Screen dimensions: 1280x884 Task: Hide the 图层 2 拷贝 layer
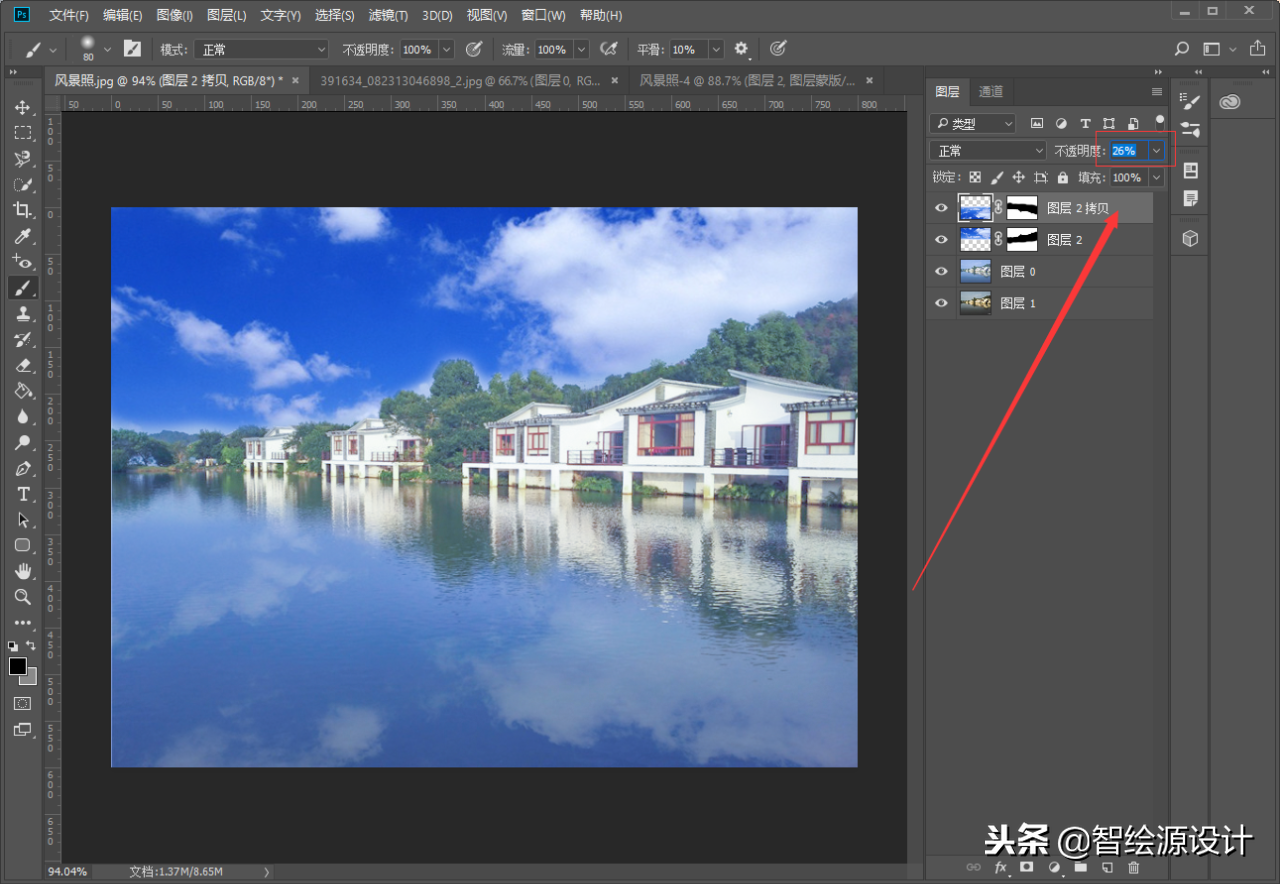[940, 208]
